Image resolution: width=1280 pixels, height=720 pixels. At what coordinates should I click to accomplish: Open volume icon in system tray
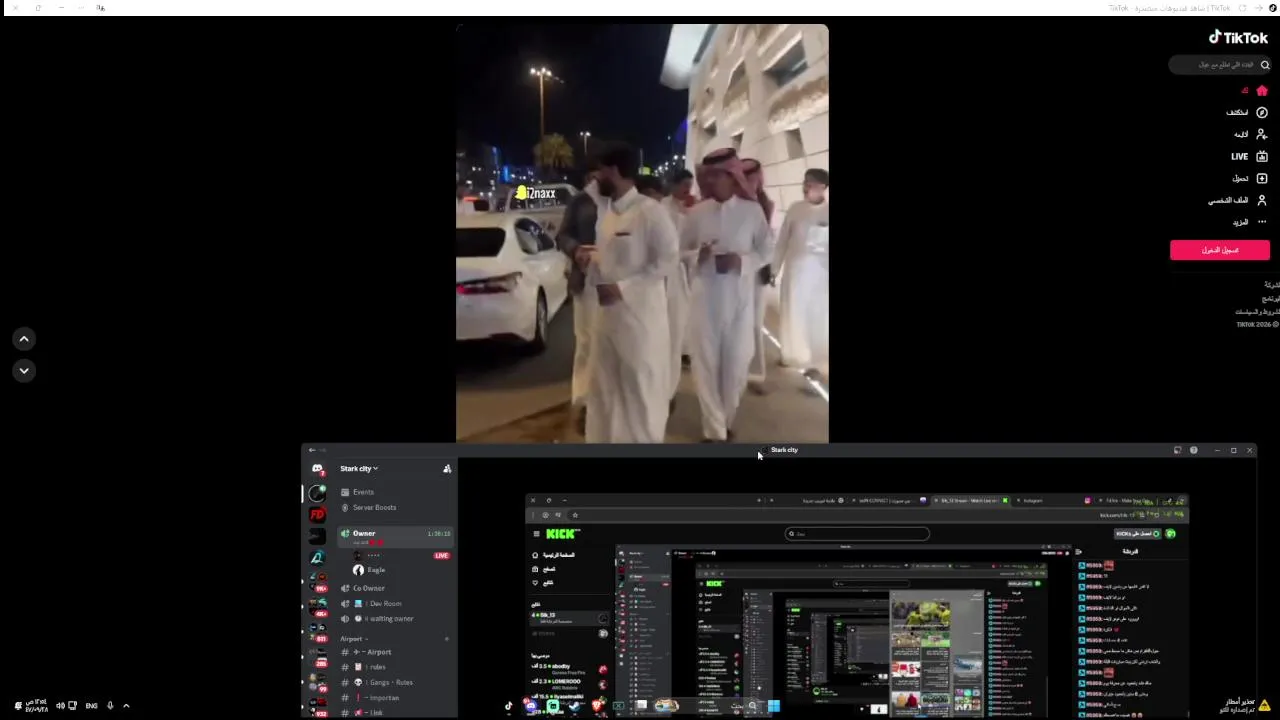click(60, 706)
